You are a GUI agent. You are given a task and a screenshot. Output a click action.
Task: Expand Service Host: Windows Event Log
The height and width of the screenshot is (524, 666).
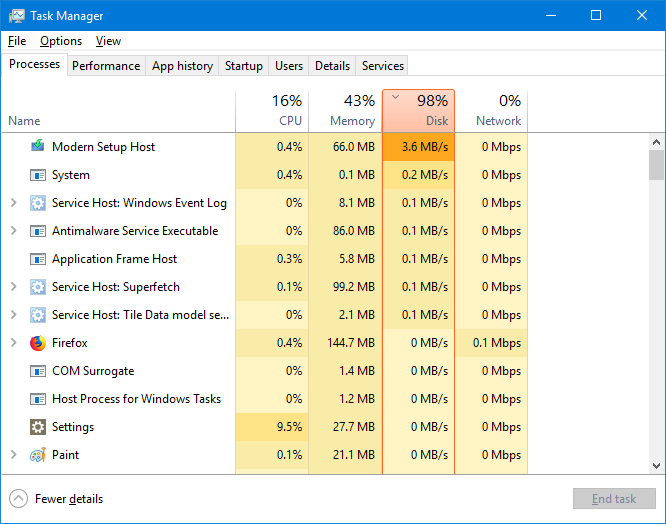click(x=14, y=203)
